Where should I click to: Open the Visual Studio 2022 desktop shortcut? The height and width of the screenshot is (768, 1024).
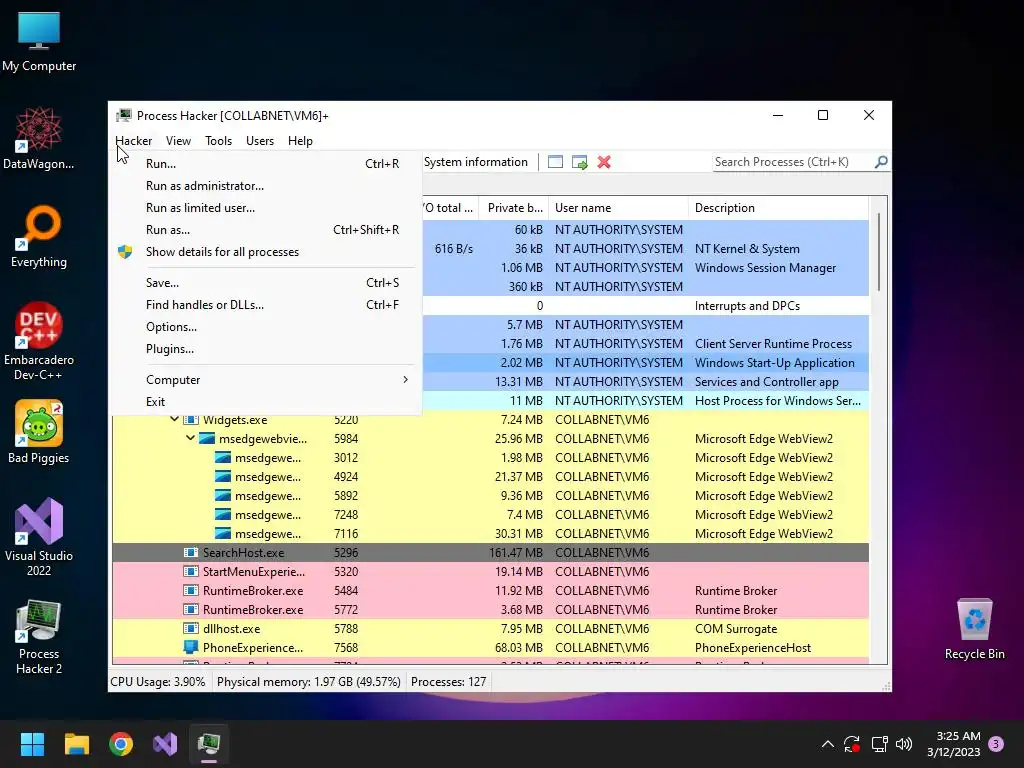(x=39, y=537)
